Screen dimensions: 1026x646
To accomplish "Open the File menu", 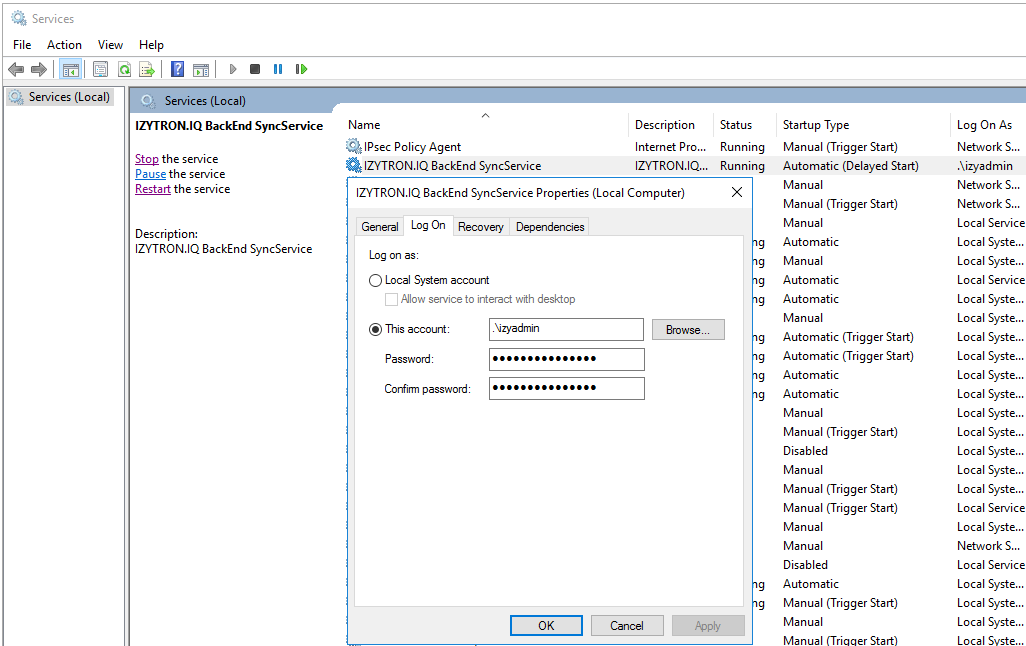I will point(22,45).
